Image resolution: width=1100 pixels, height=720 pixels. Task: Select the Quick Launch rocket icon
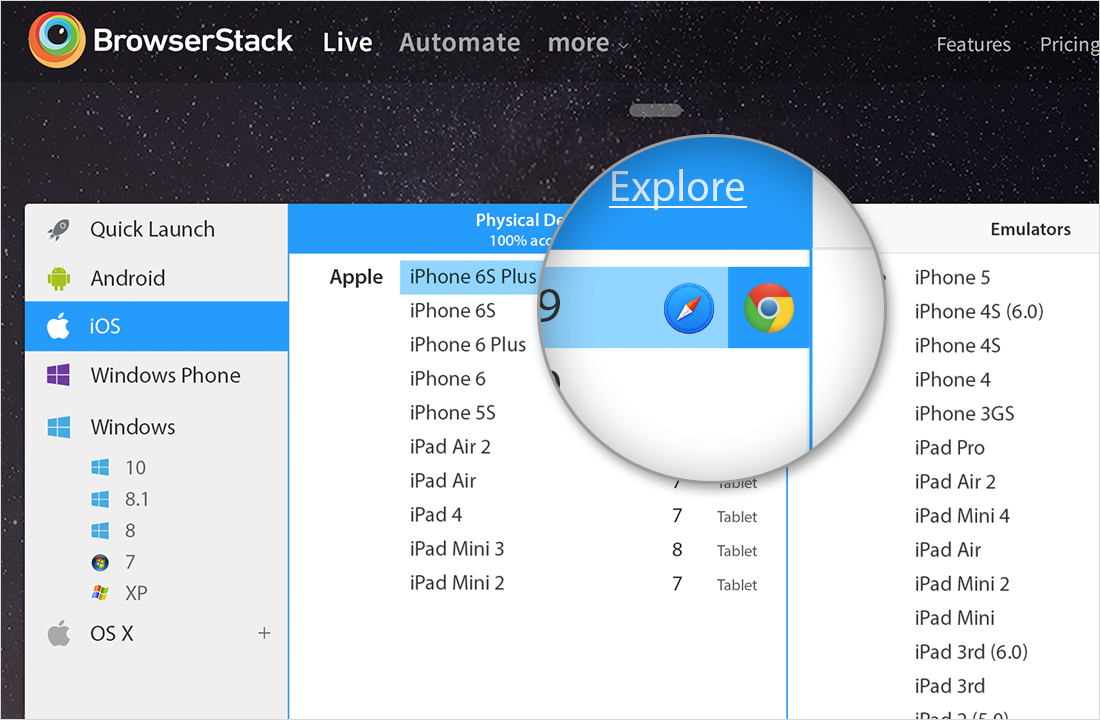(x=60, y=229)
